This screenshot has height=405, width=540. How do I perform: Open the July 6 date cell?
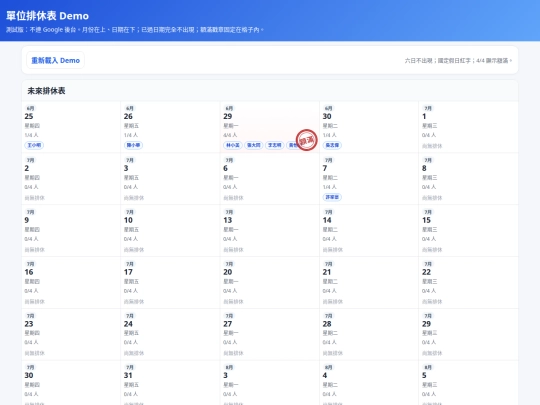(270, 179)
